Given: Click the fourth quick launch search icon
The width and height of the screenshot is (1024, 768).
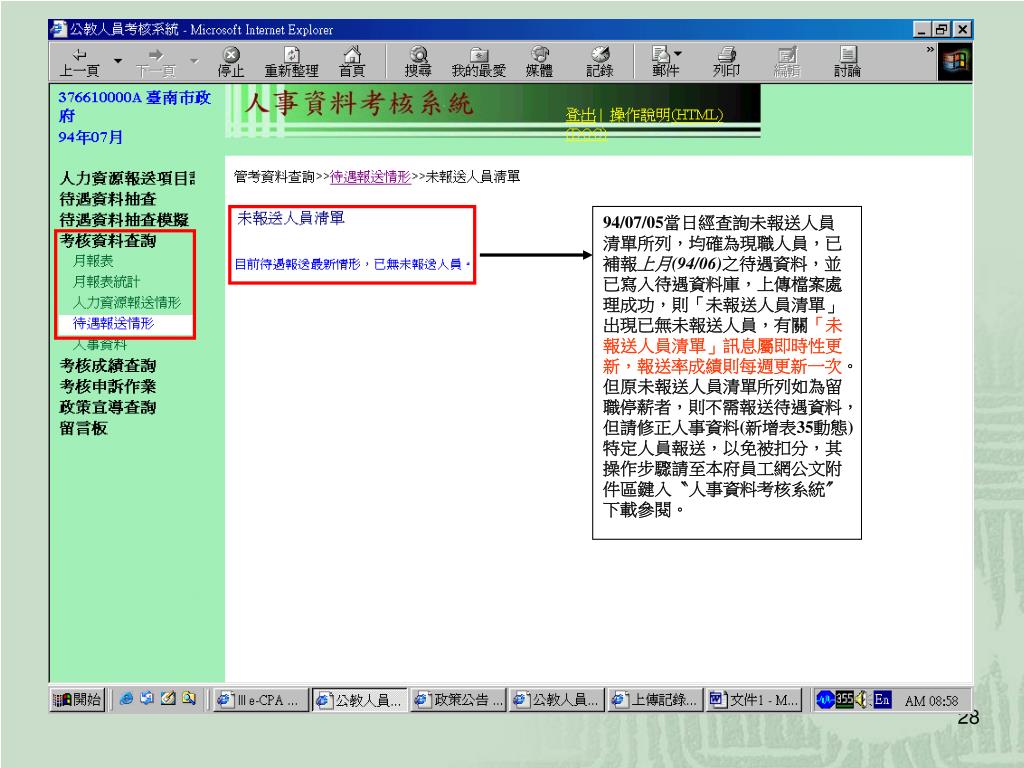Looking at the screenshot, I should click(x=189, y=699).
